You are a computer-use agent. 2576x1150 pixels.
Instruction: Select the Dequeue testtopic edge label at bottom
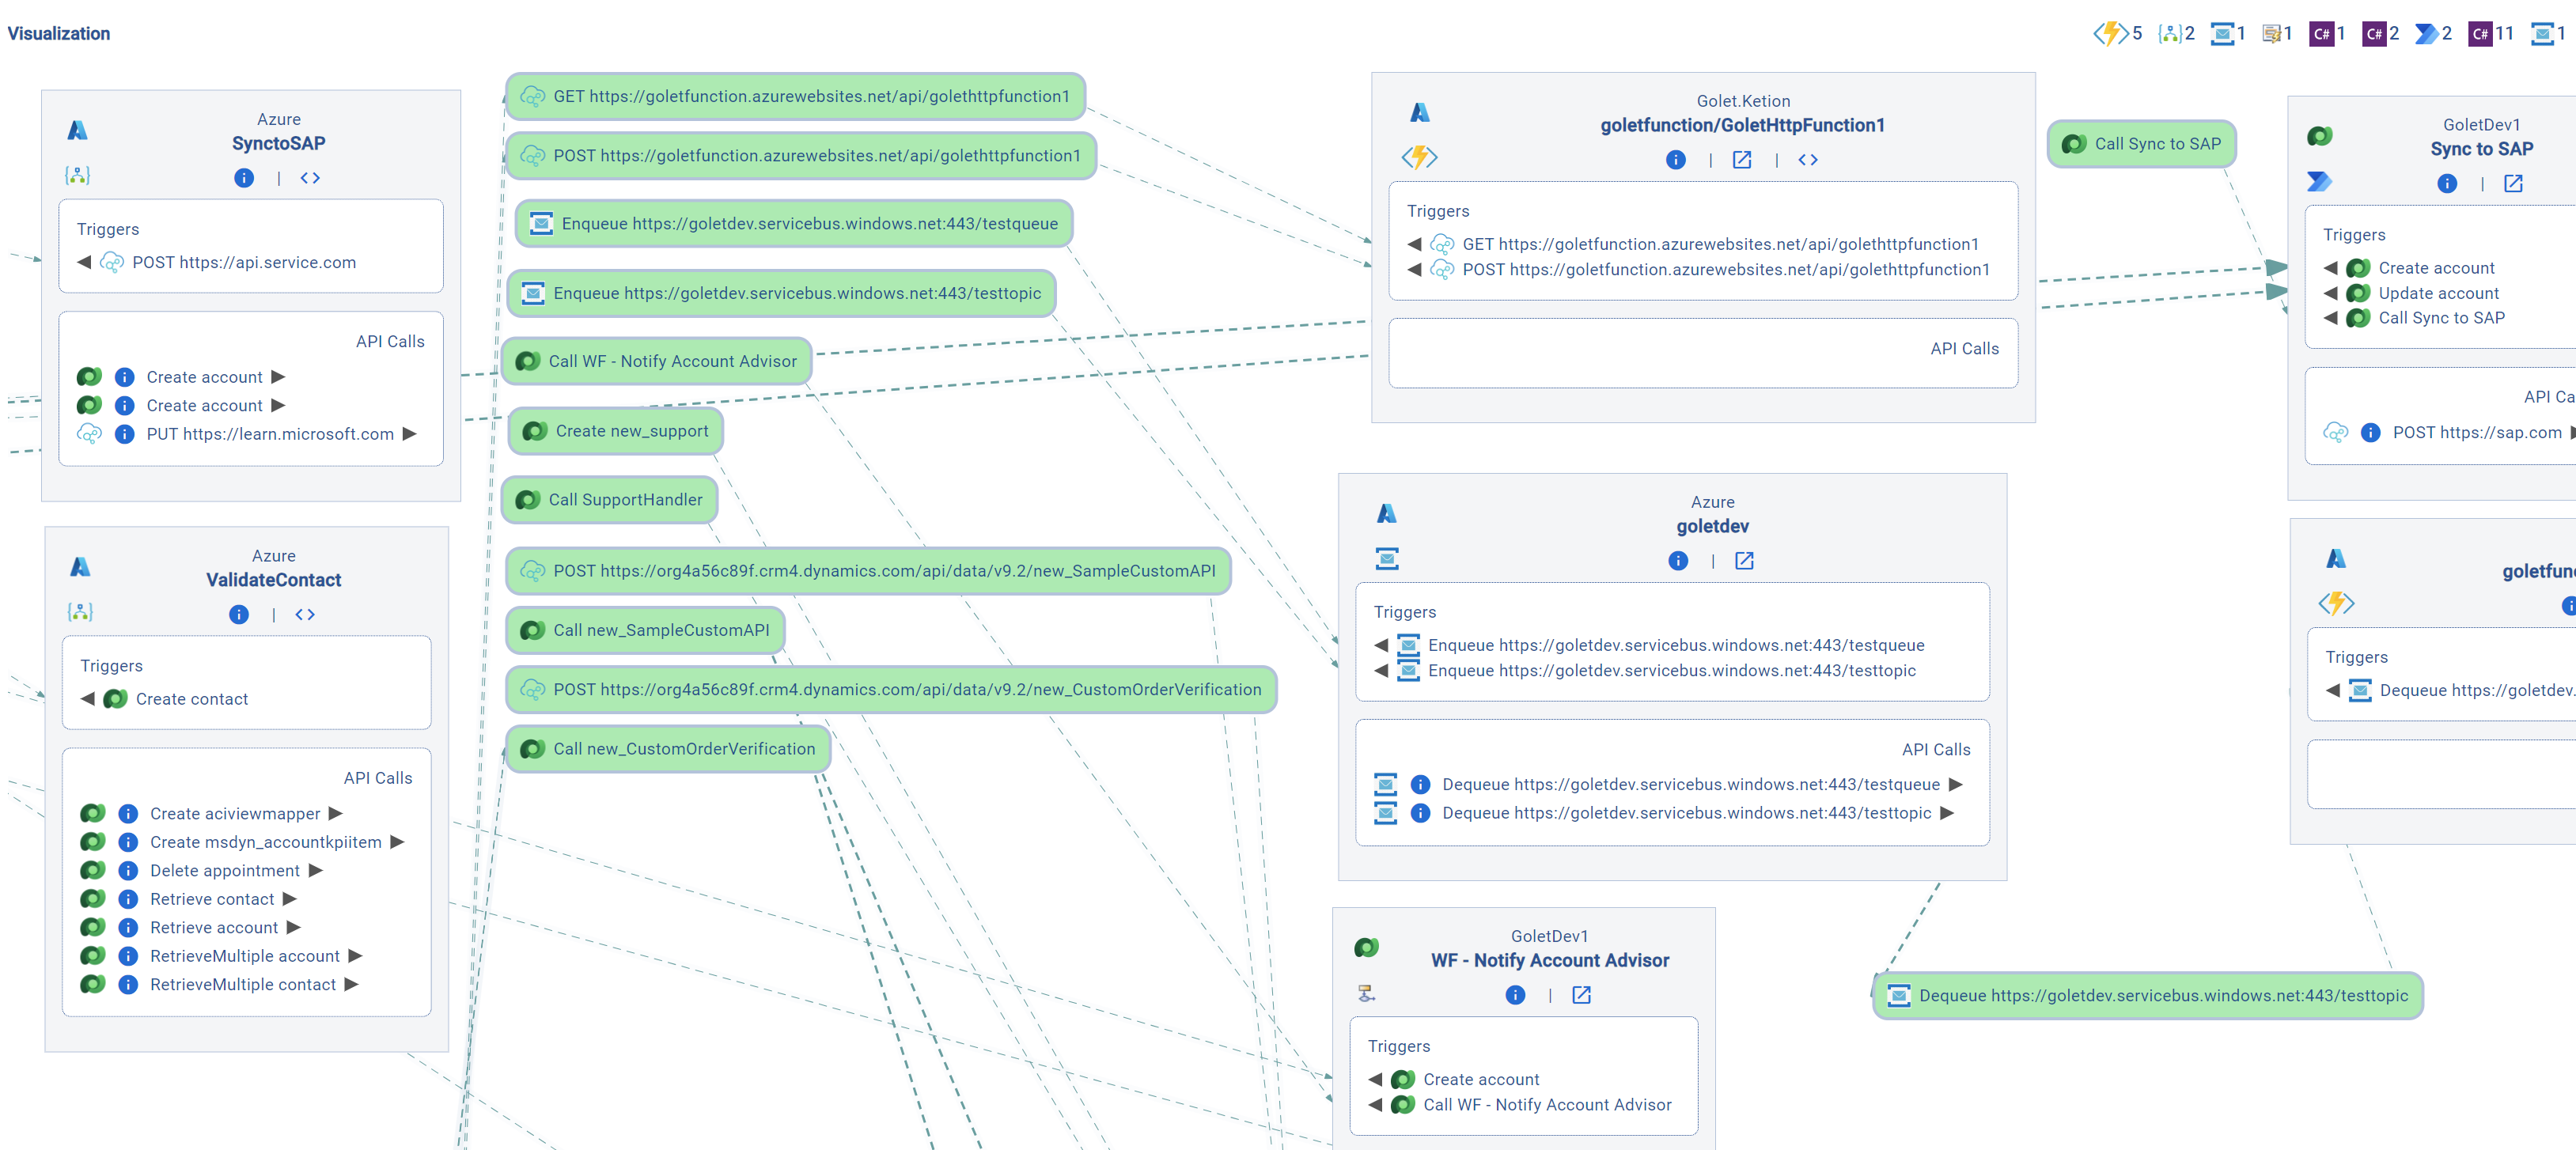(x=2147, y=996)
